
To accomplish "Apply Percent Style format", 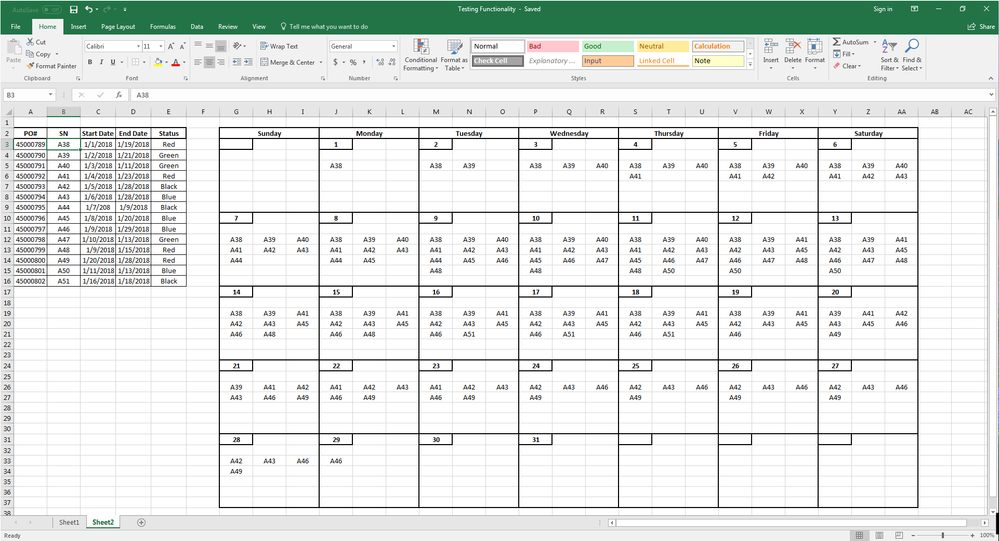I will (353, 62).
